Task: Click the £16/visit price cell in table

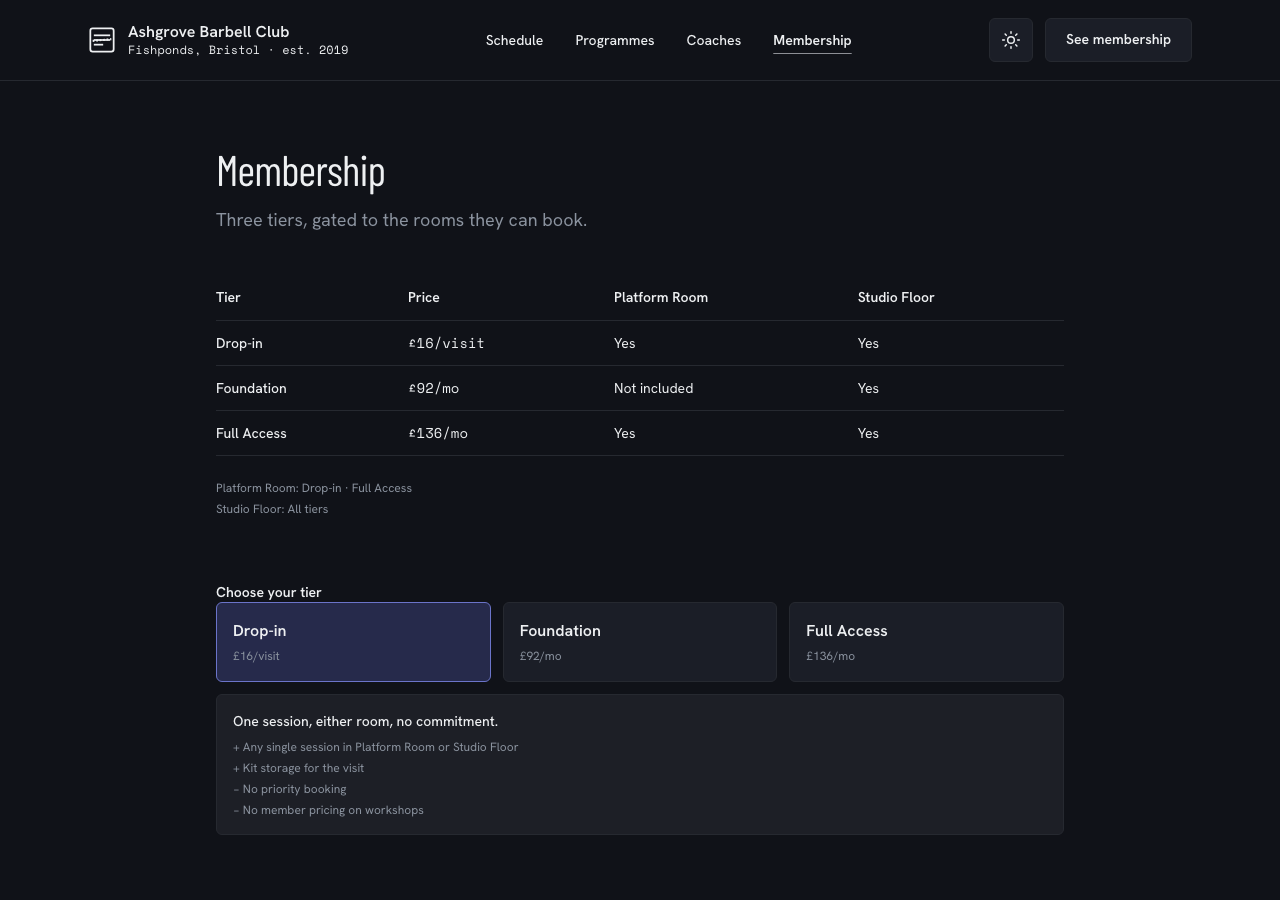Action: 446,343
